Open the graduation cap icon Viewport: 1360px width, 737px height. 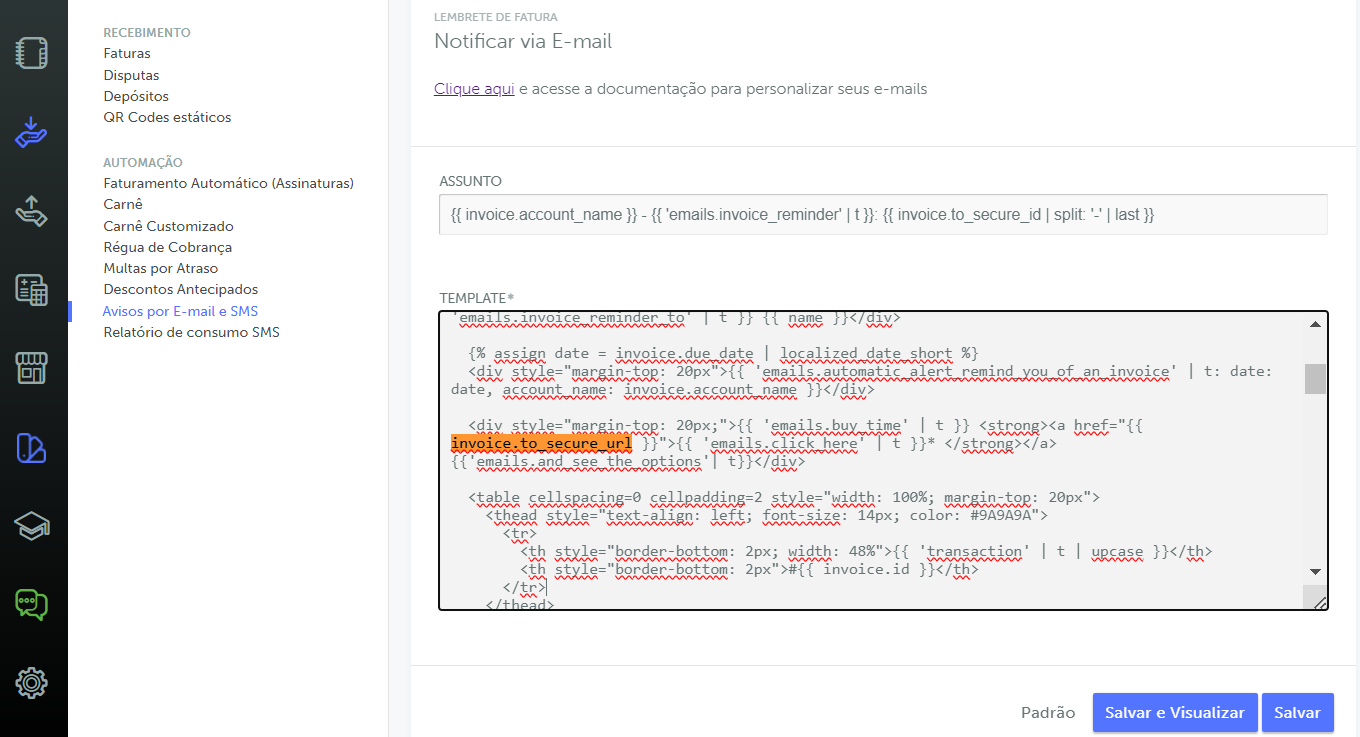coord(32,526)
